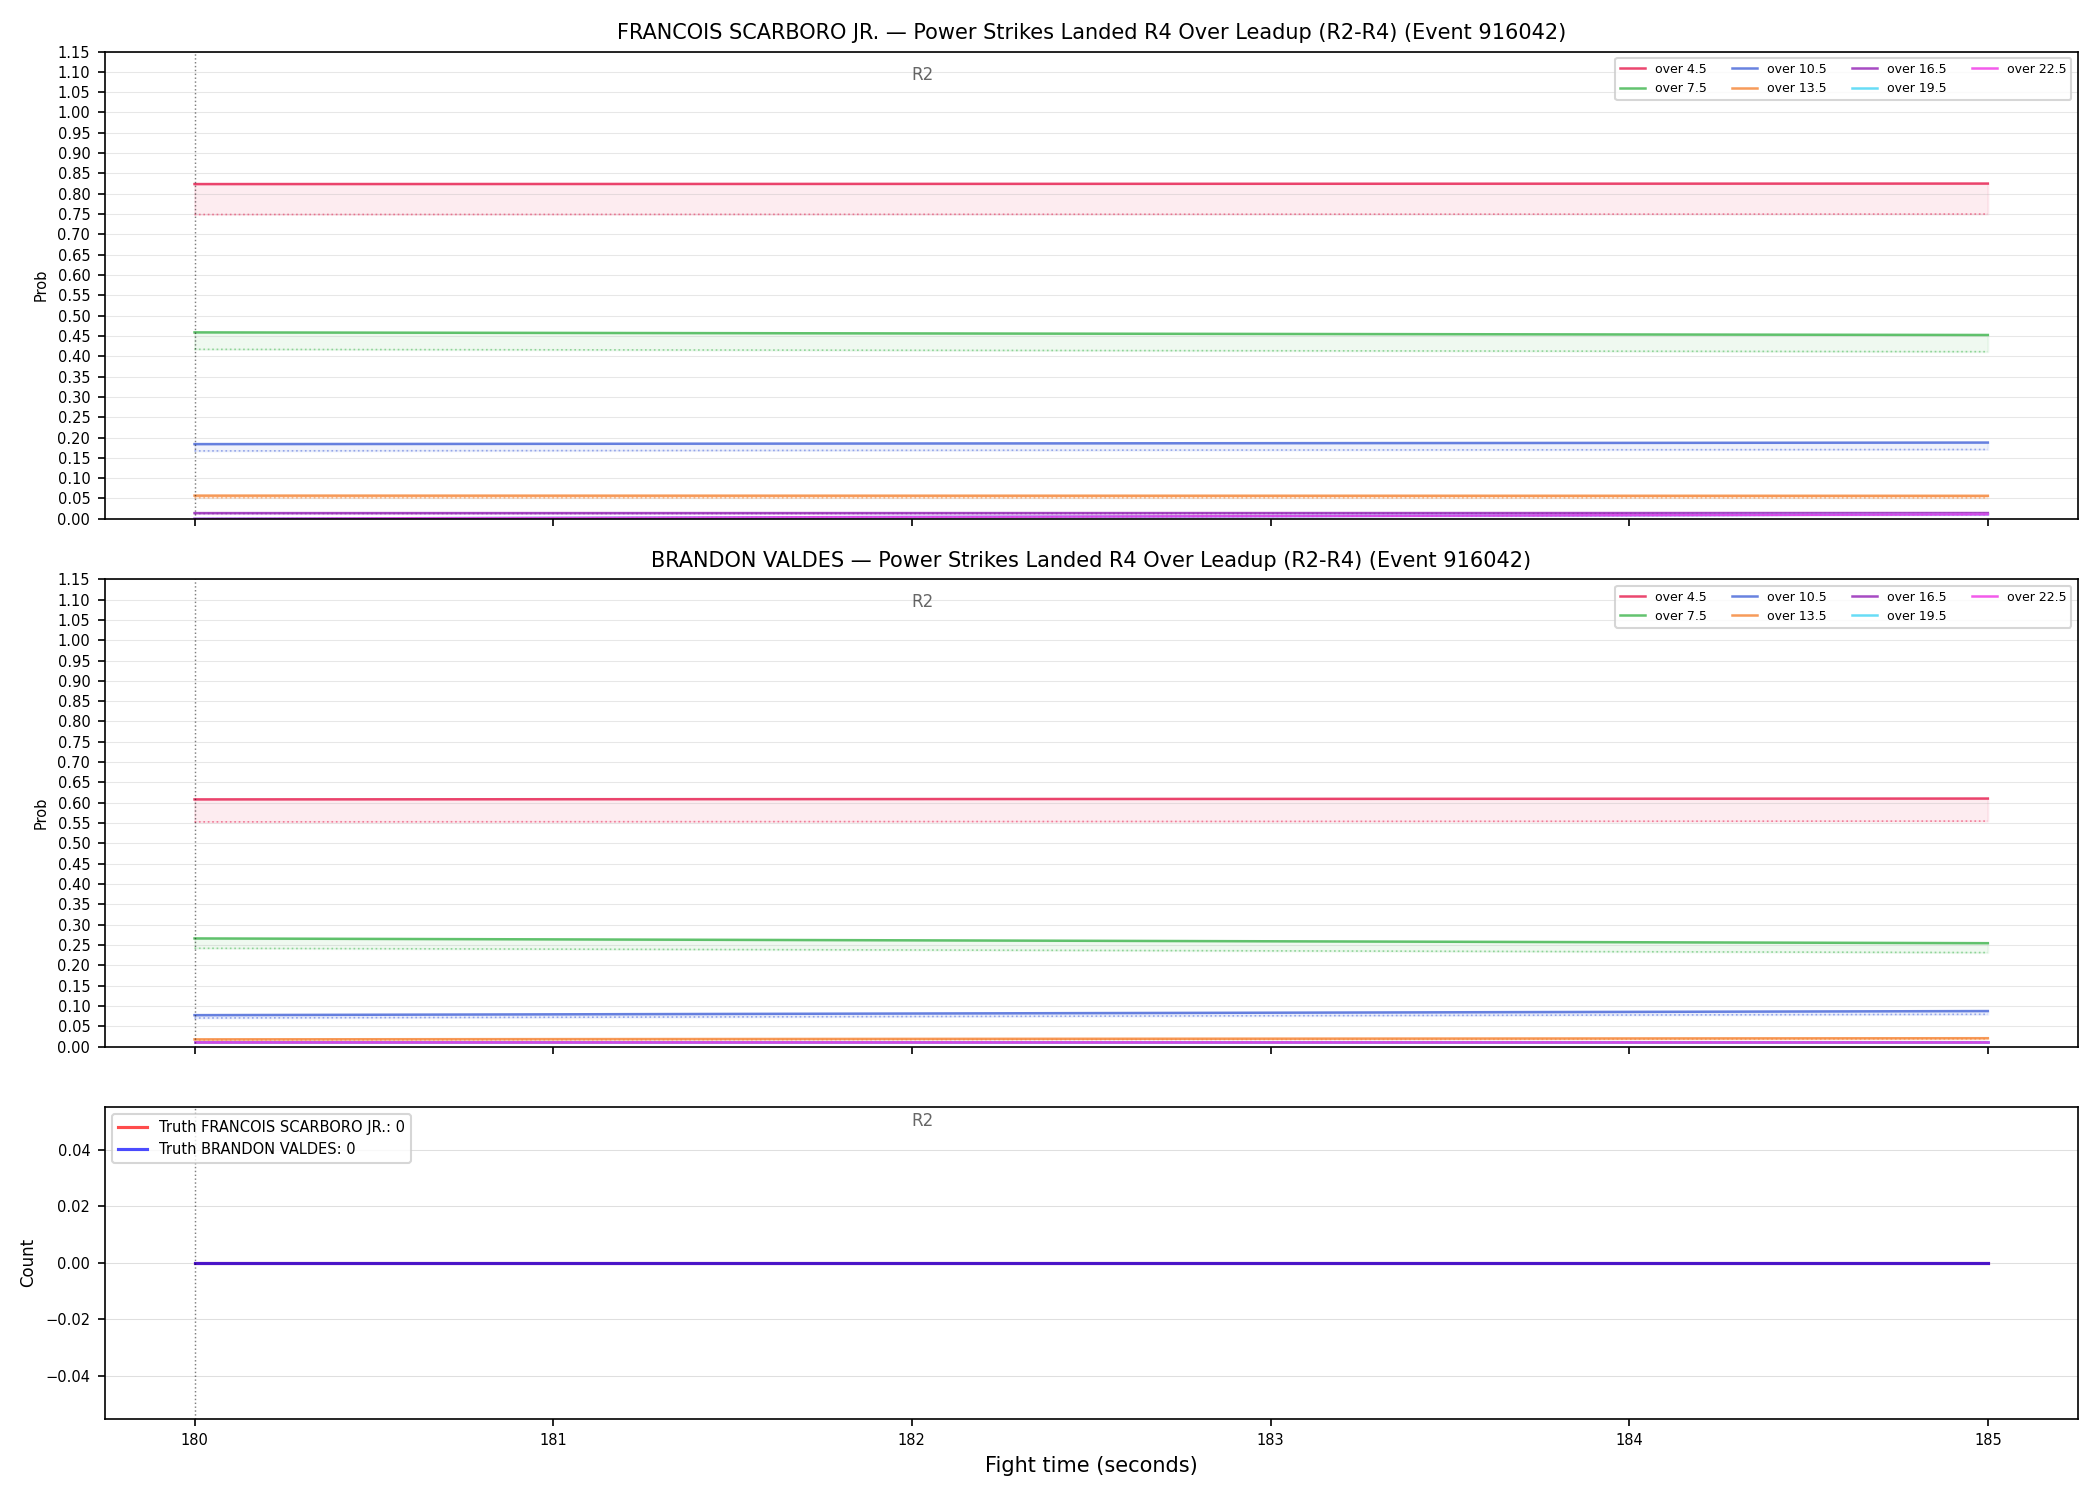The height and width of the screenshot is (1500, 2100).
Task: Click the green over 7.5 line in Valdes chart
Action: pyautogui.click(x=1091, y=941)
